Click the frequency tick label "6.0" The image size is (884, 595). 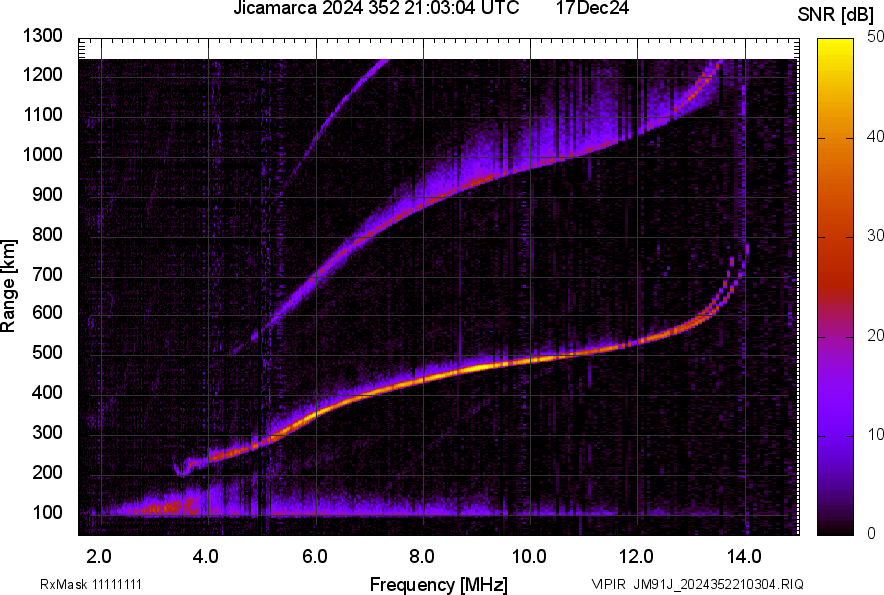[x=315, y=557]
